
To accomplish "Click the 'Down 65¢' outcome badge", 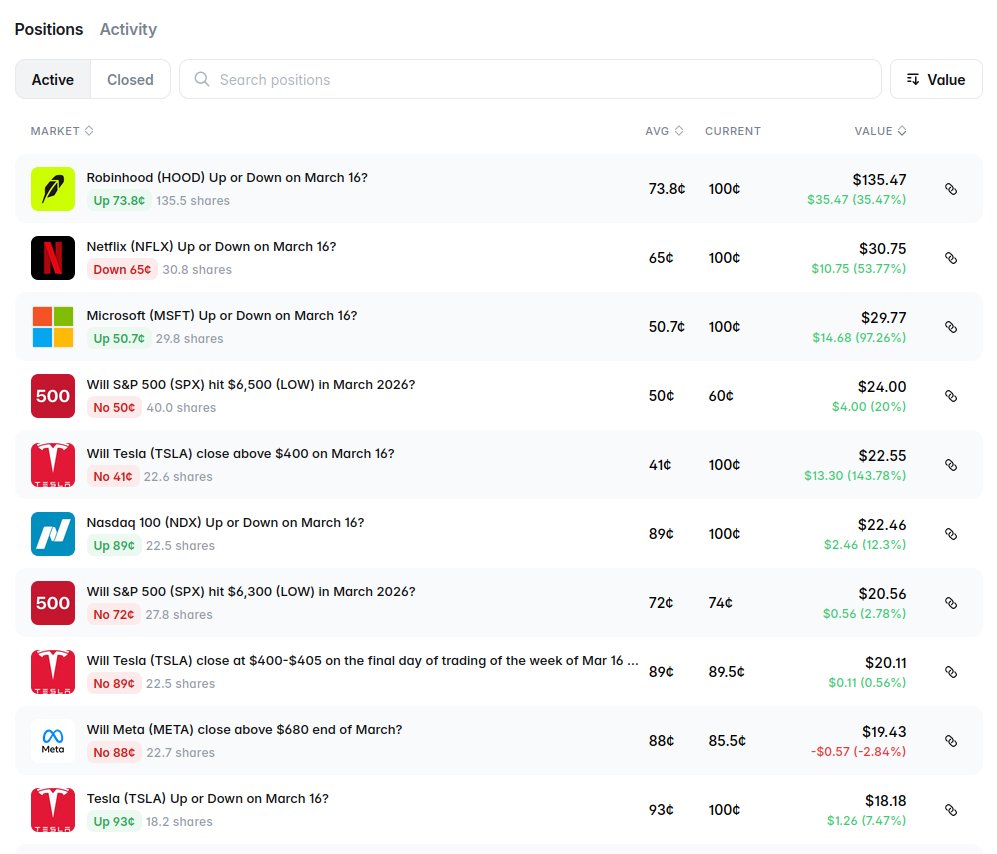I will pos(122,270).
